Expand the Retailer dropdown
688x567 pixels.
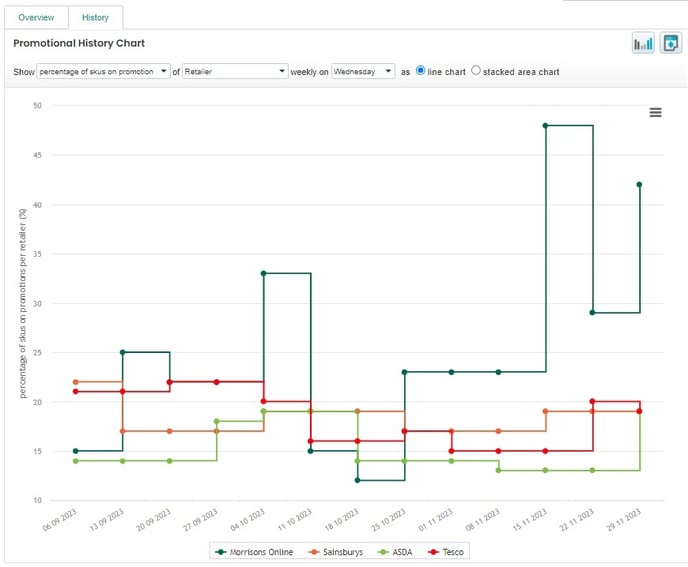click(x=234, y=72)
